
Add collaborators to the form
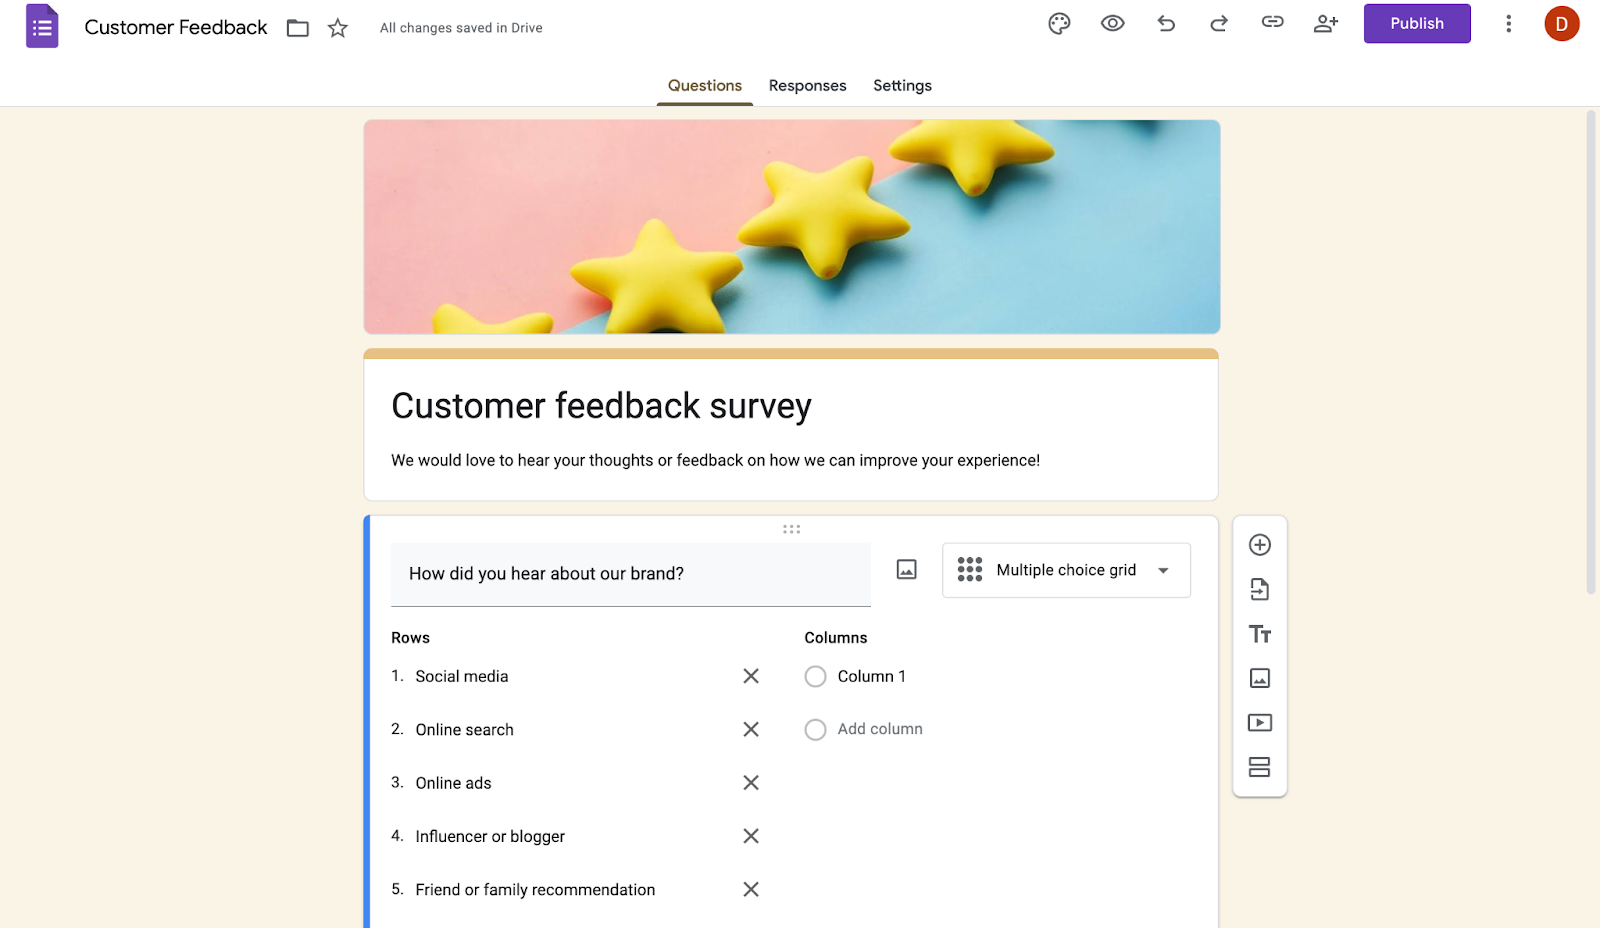[x=1325, y=23]
